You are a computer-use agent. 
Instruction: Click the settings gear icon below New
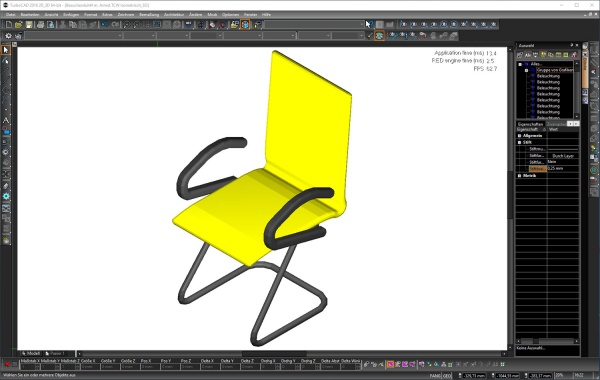(x=8, y=36)
